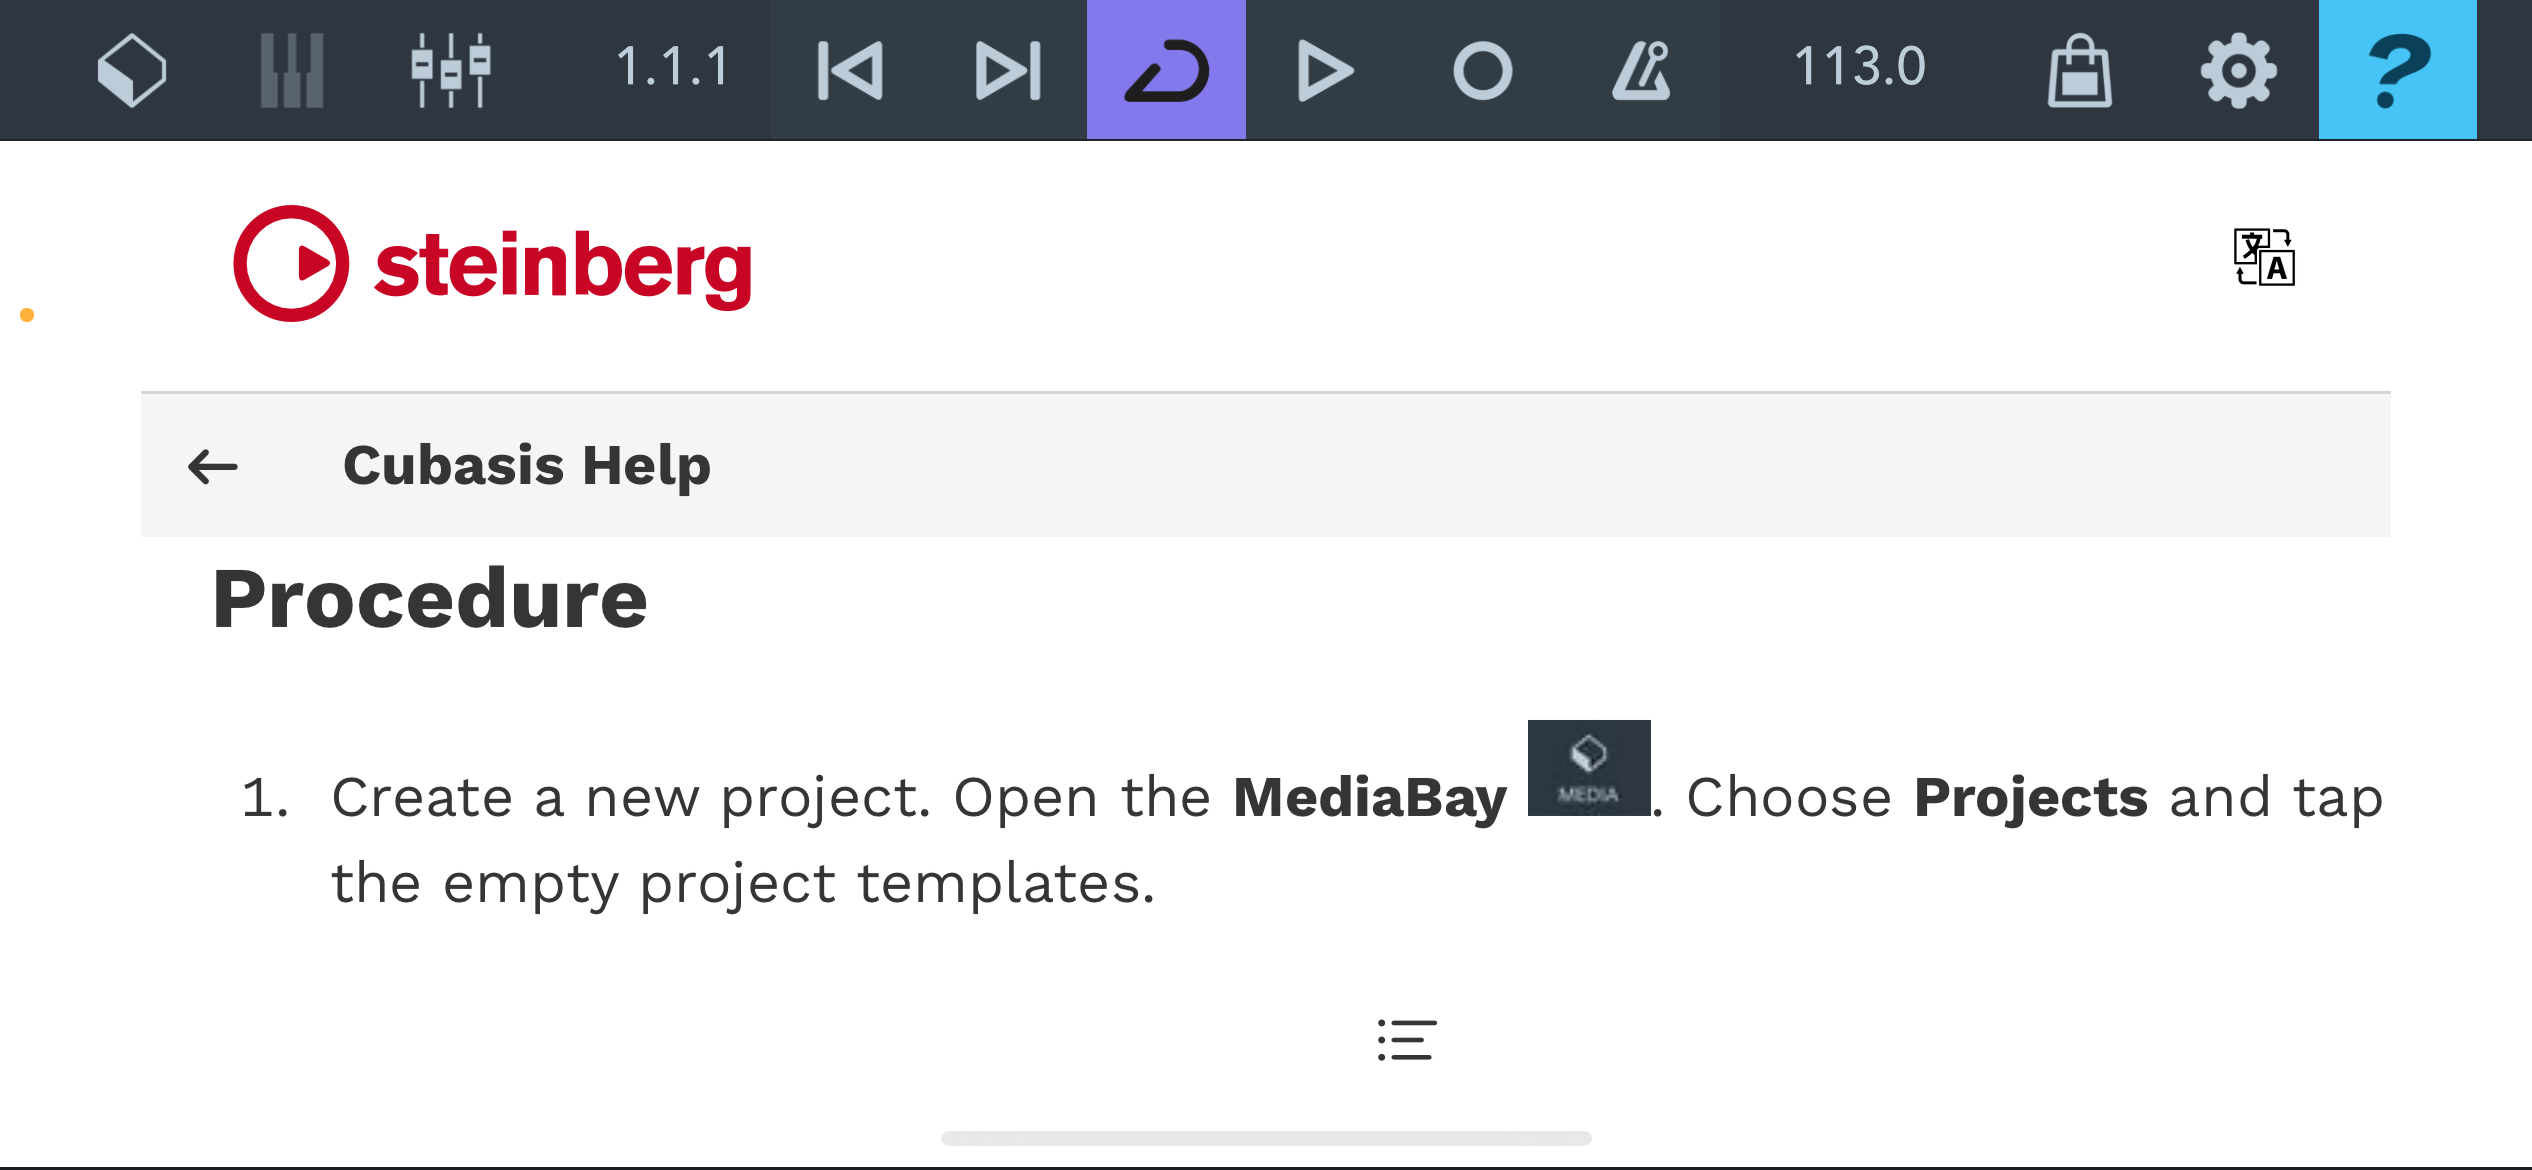Open the settings gear

click(2238, 70)
